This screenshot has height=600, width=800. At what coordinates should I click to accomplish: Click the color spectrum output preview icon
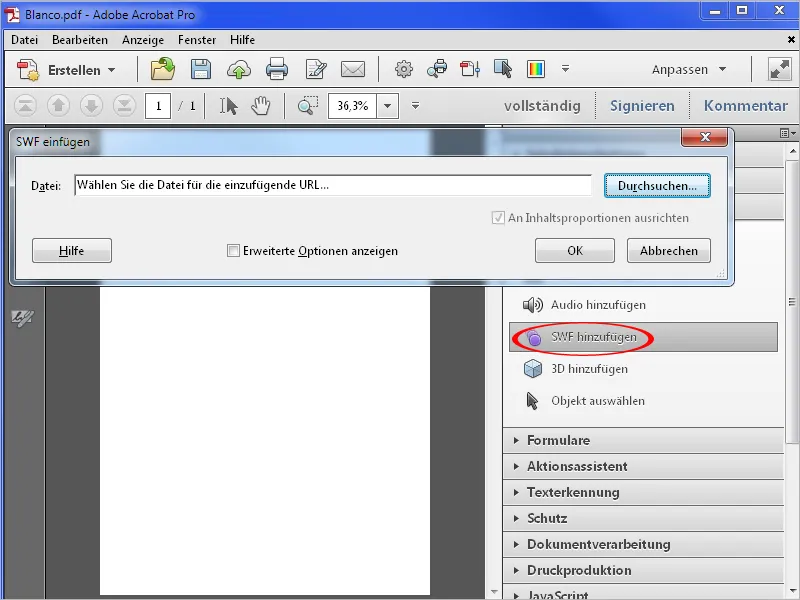(x=536, y=69)
